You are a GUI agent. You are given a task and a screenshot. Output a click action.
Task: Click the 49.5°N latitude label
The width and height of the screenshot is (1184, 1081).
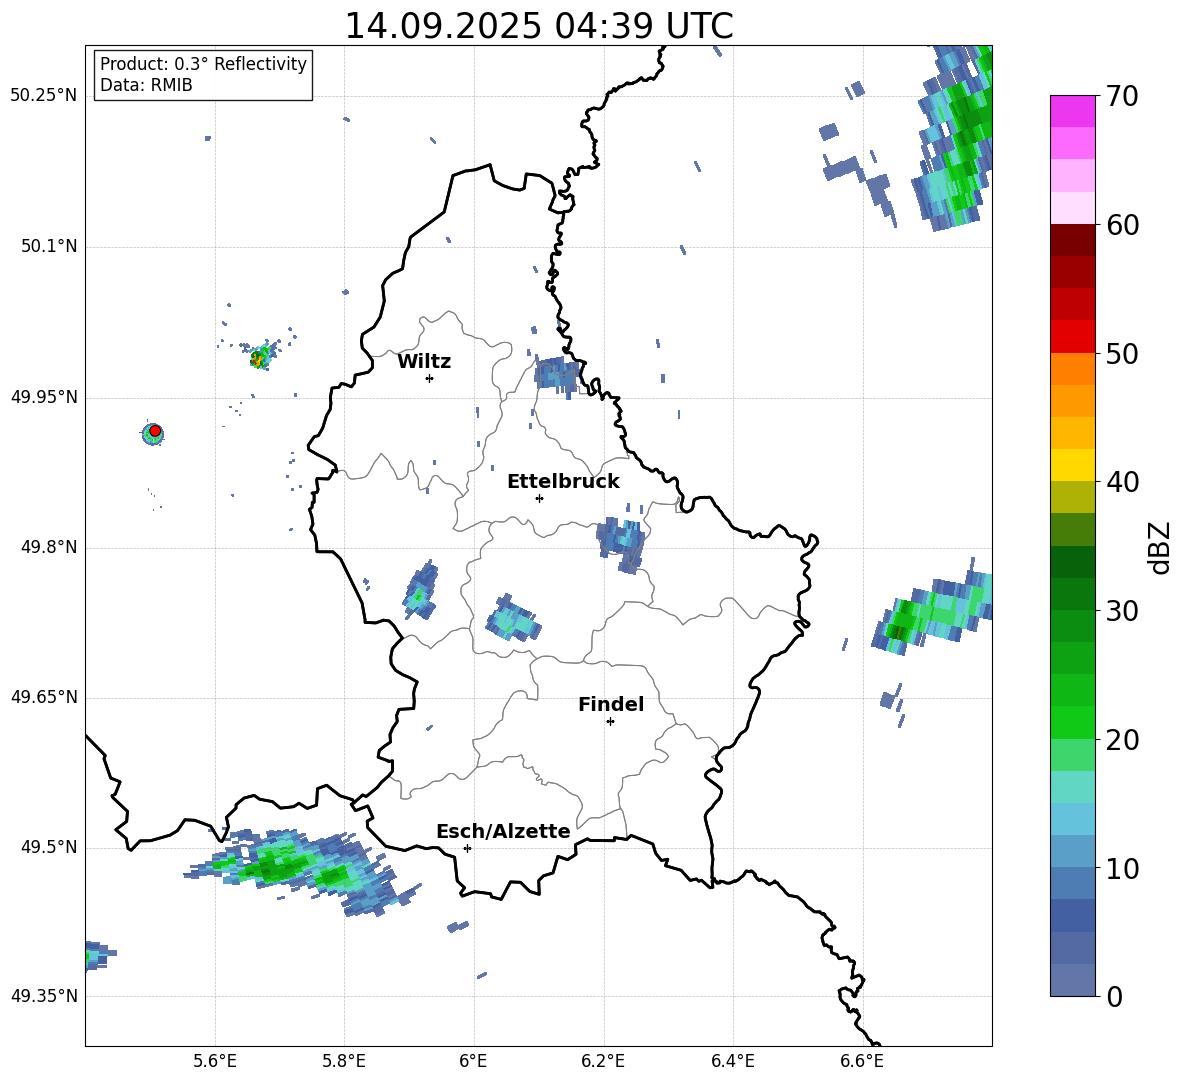click(48, 847)
